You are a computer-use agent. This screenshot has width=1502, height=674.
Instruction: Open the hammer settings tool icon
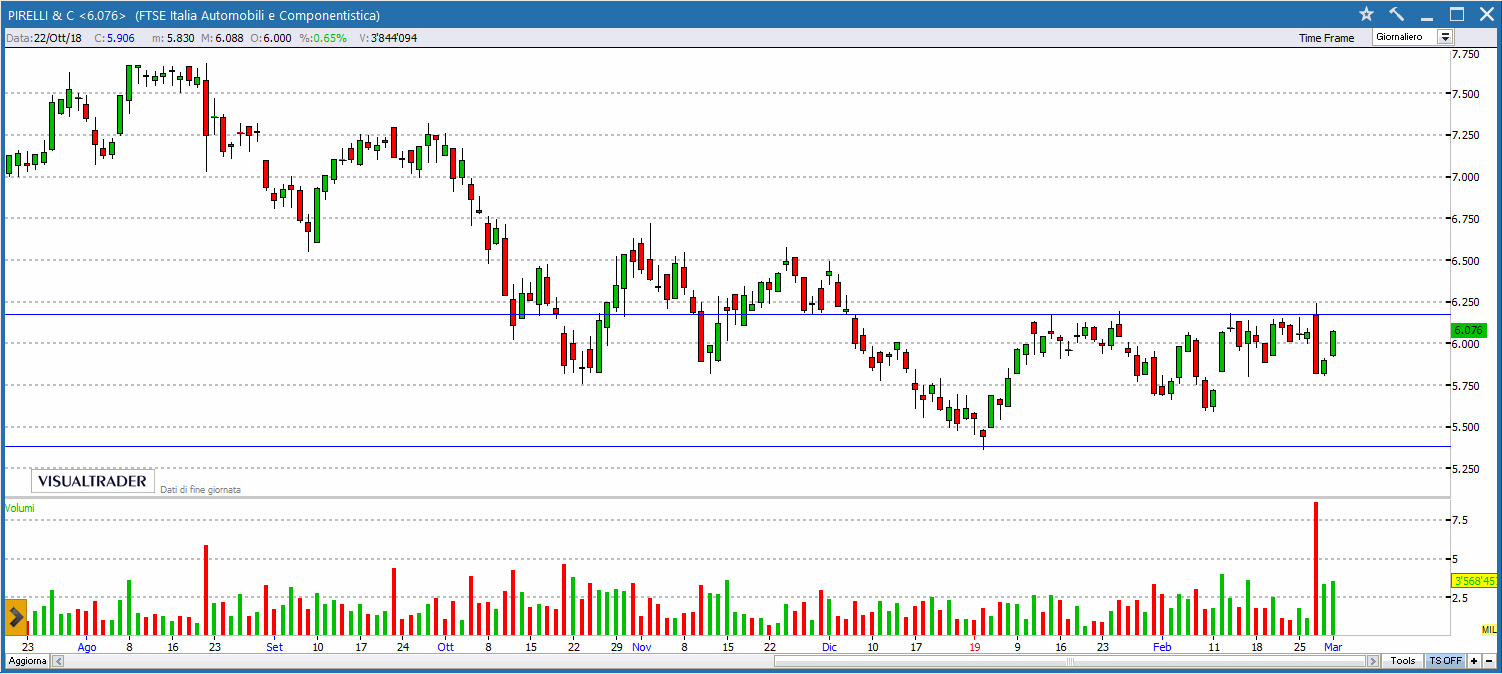click(1396, 14)
